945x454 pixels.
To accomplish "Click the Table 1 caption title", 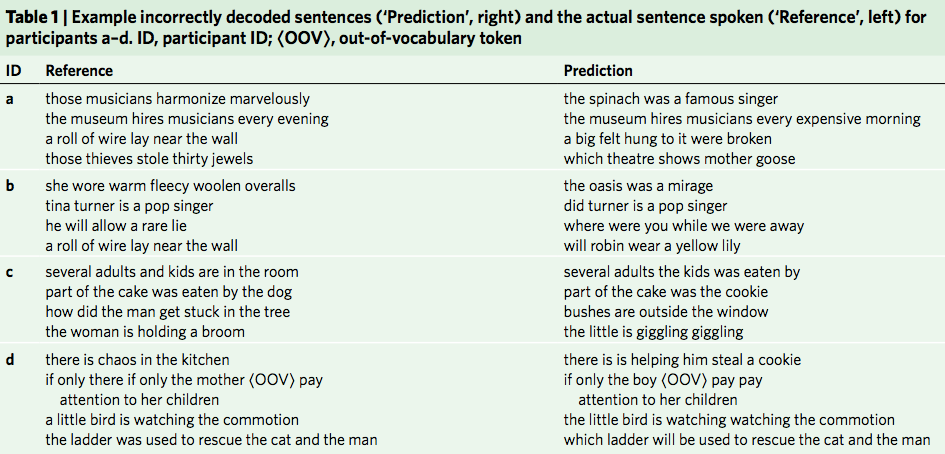I will tap(466, 28).
